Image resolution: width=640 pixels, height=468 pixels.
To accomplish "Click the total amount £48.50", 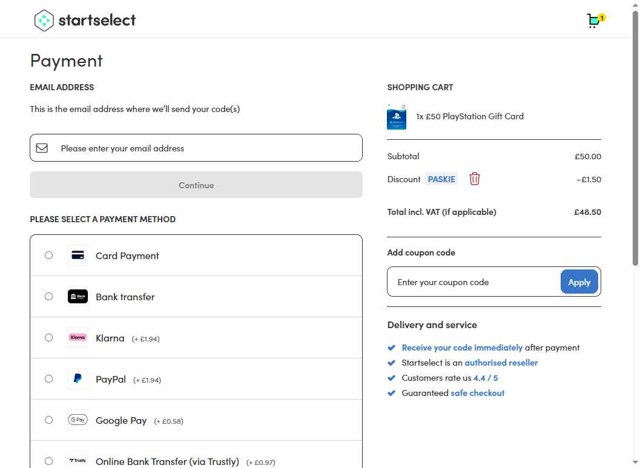I will point(587,212).
